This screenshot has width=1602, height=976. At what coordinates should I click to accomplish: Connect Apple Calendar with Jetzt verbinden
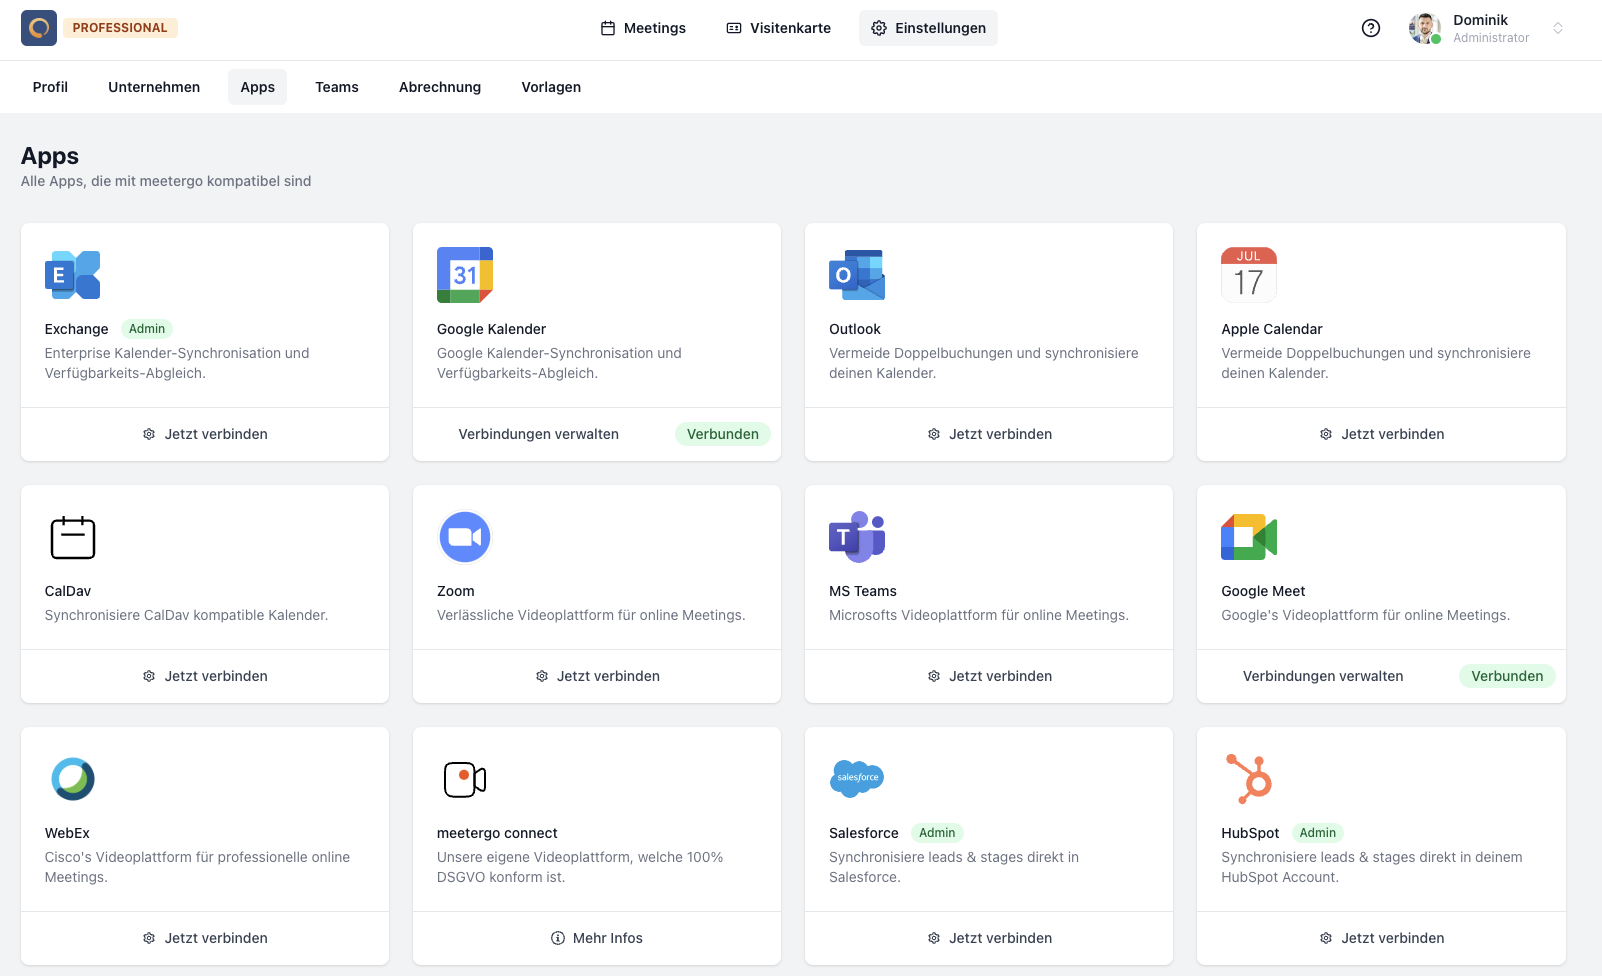[x=1381, y=434]
